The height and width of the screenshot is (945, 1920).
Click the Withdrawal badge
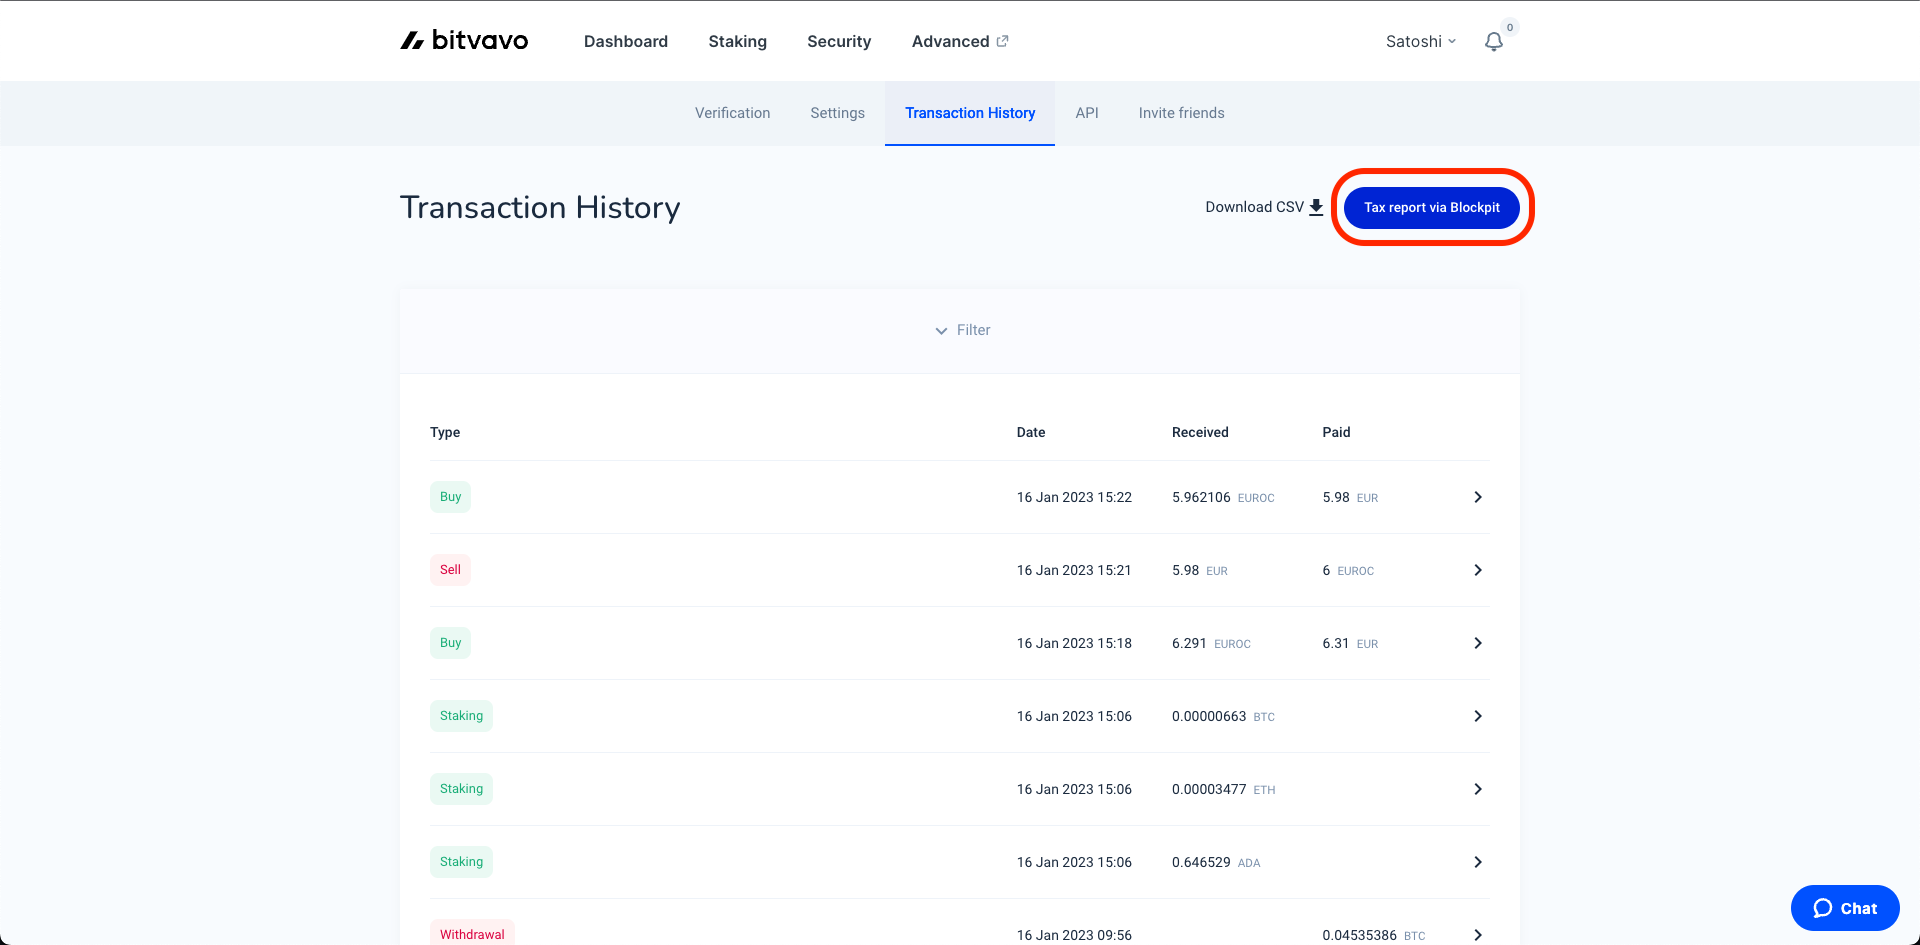click(x=472, y=934)
